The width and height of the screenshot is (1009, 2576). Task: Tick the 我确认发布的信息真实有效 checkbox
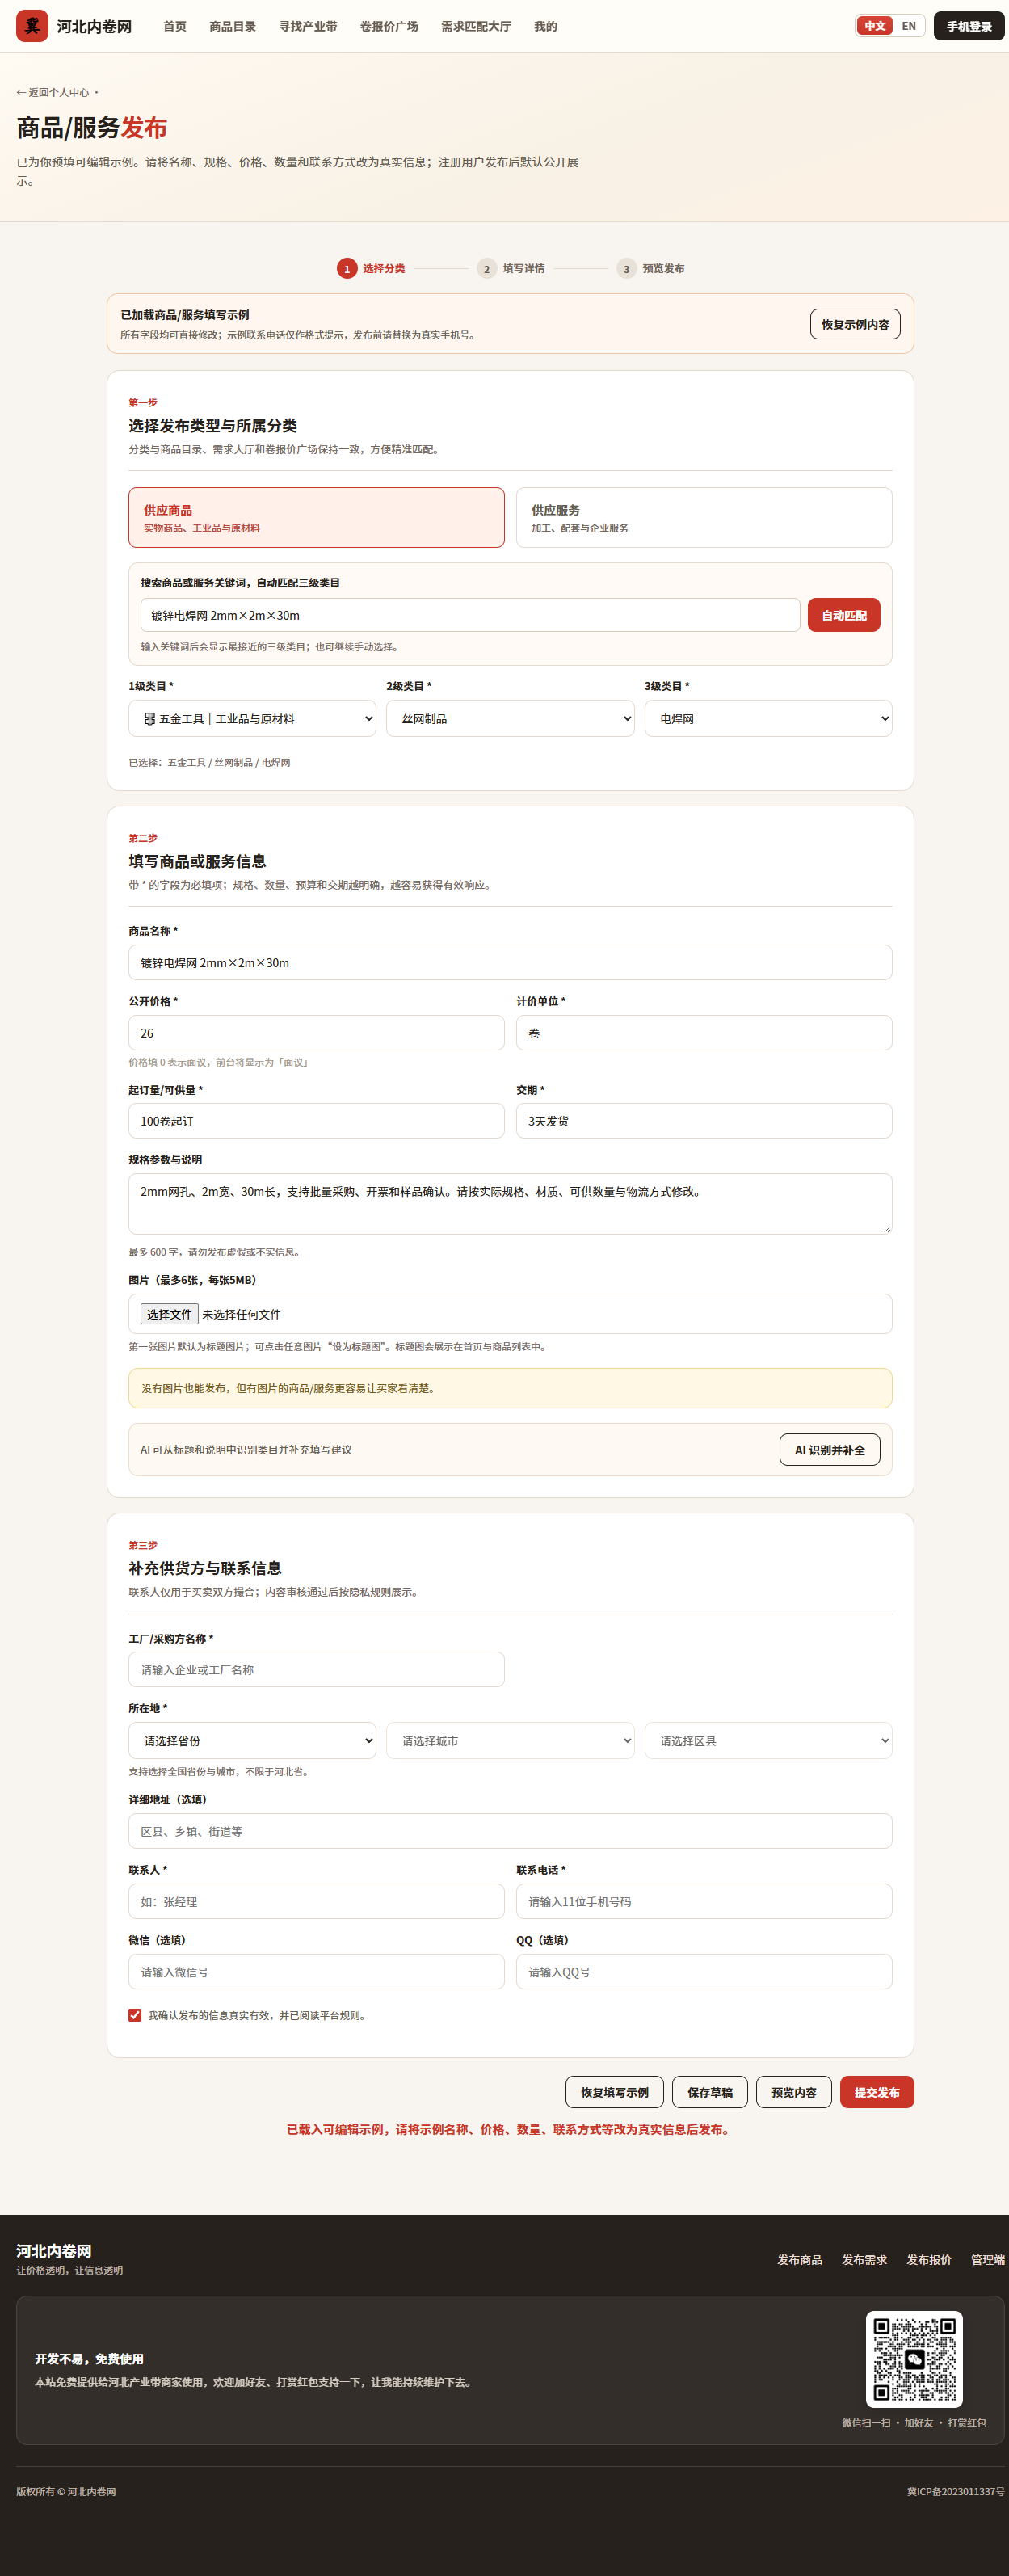135,2015
